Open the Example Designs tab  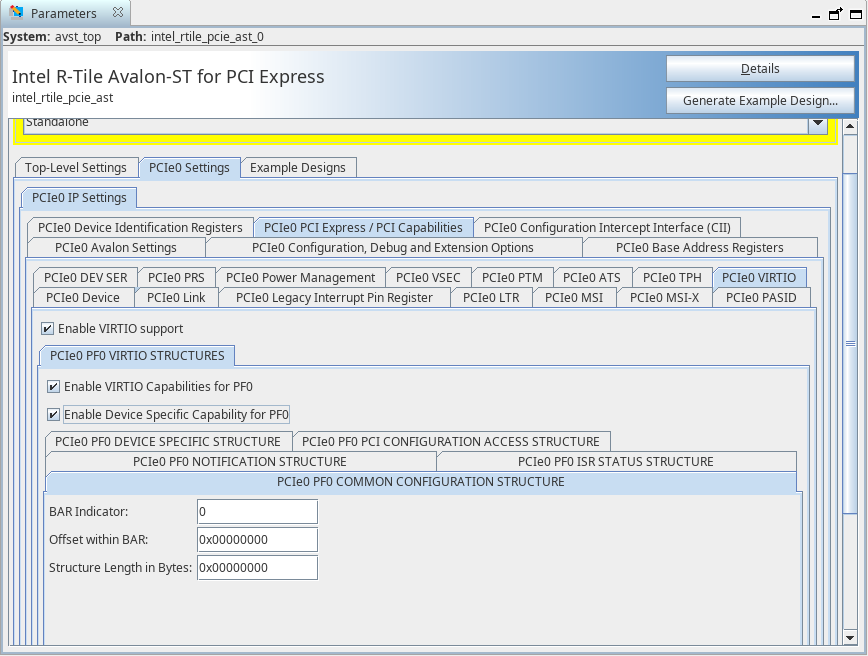[298, 168]
